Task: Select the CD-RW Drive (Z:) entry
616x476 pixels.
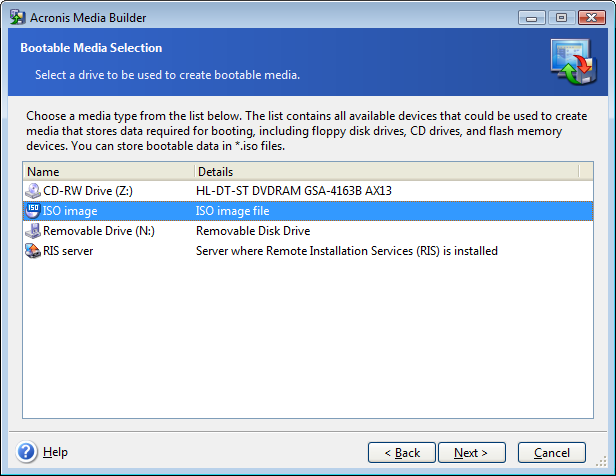Action: pyautogui.click(x=84, y=190)
